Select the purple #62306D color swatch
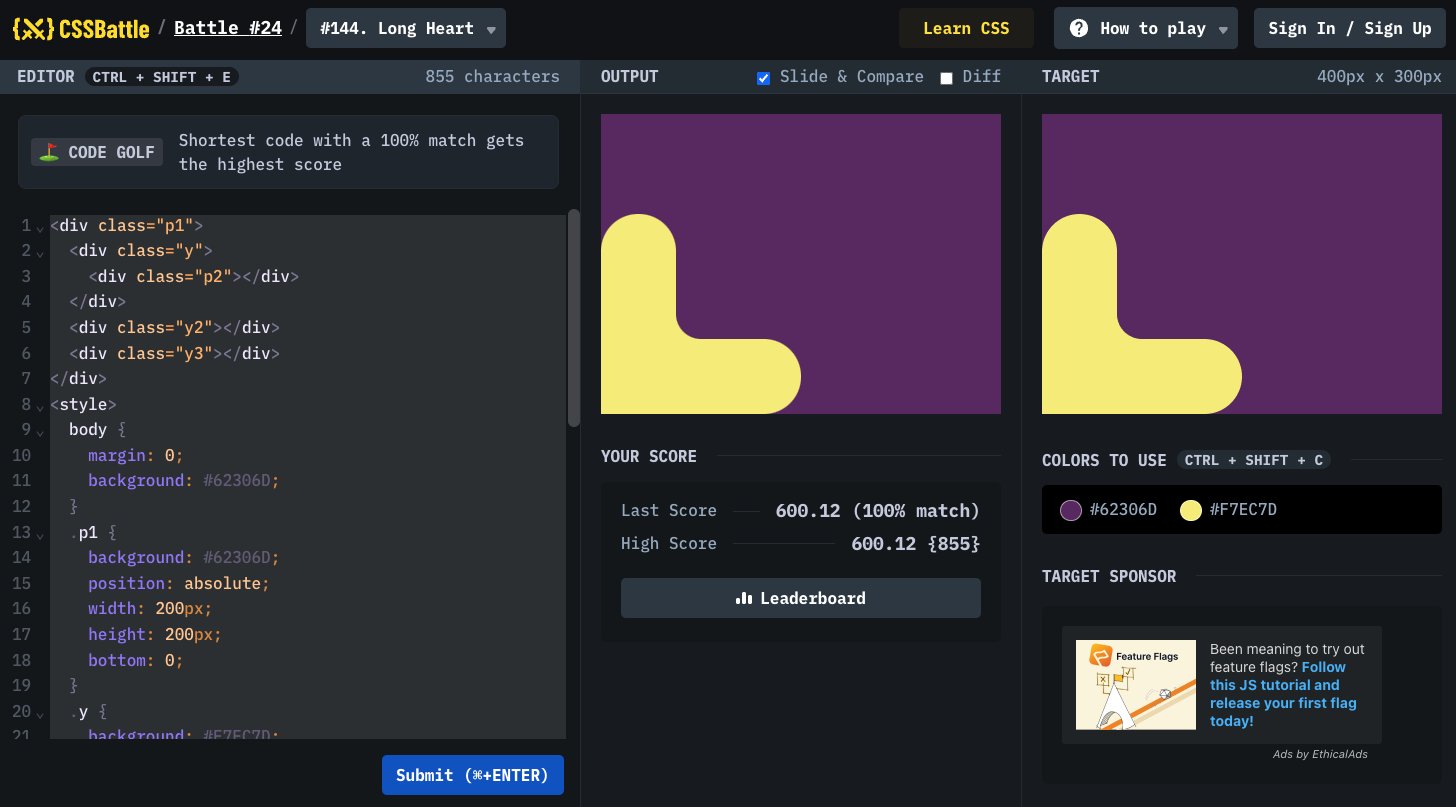 coord(1071,510)
